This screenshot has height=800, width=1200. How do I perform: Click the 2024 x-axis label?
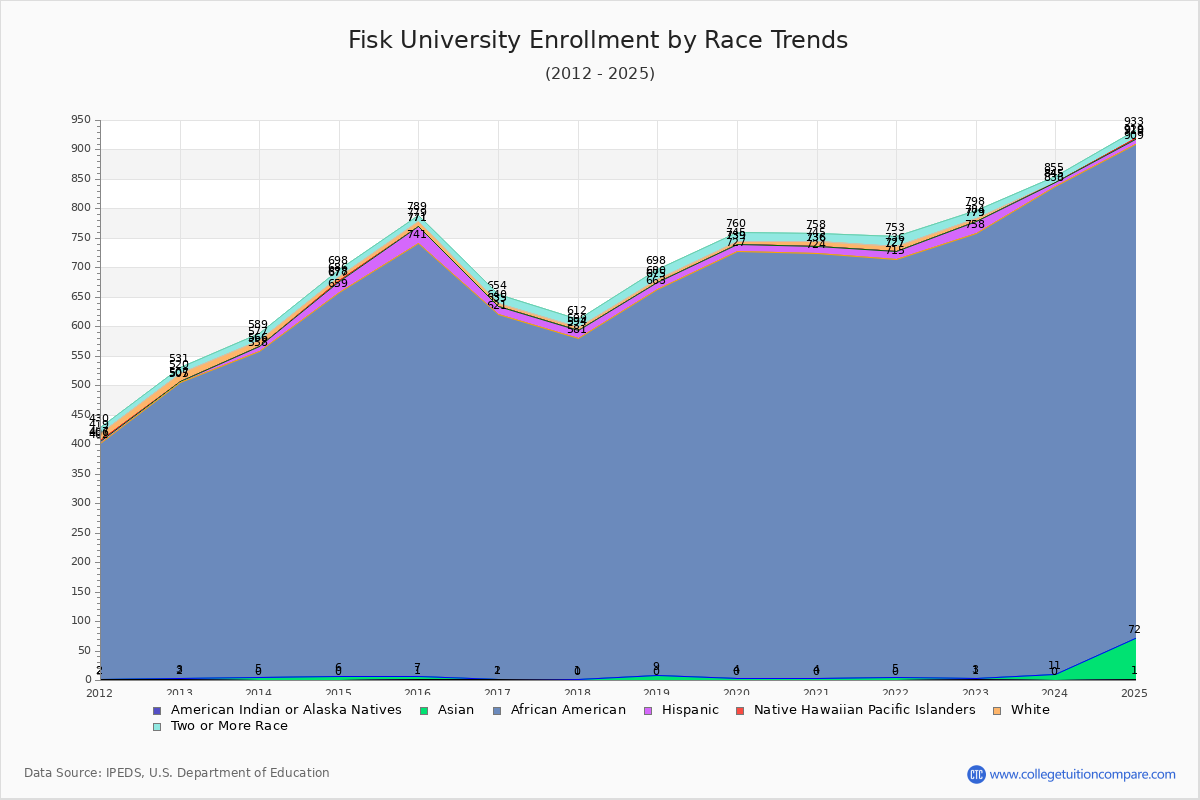[x=1055, y=693]
